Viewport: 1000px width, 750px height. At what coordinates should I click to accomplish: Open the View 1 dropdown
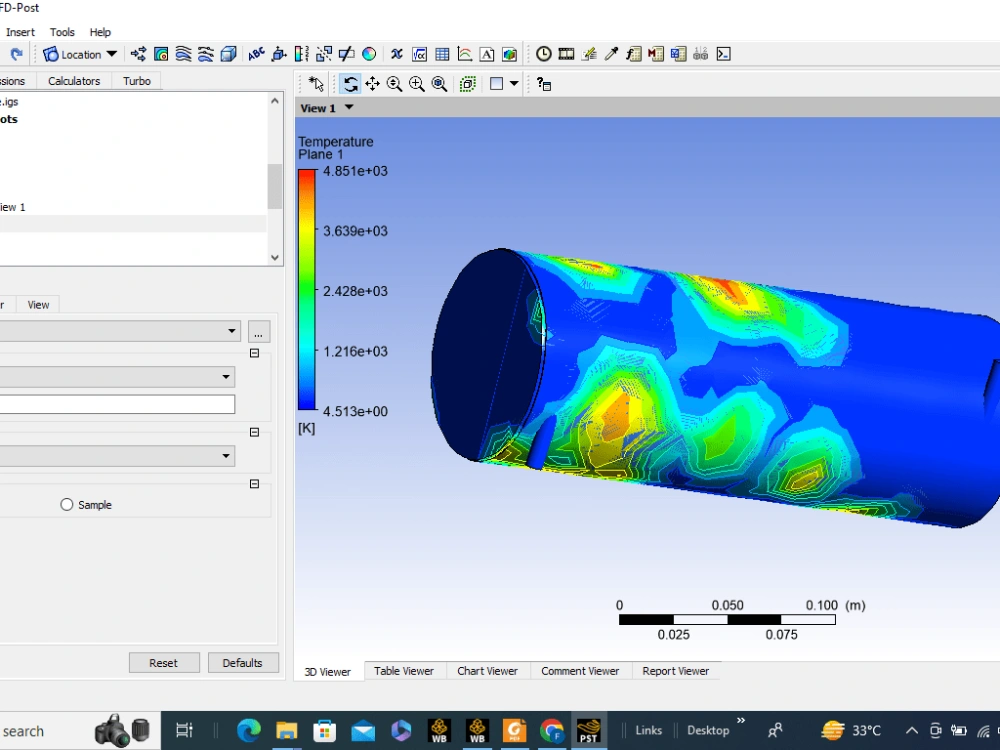pyautogui.click(x=347, y=107)
